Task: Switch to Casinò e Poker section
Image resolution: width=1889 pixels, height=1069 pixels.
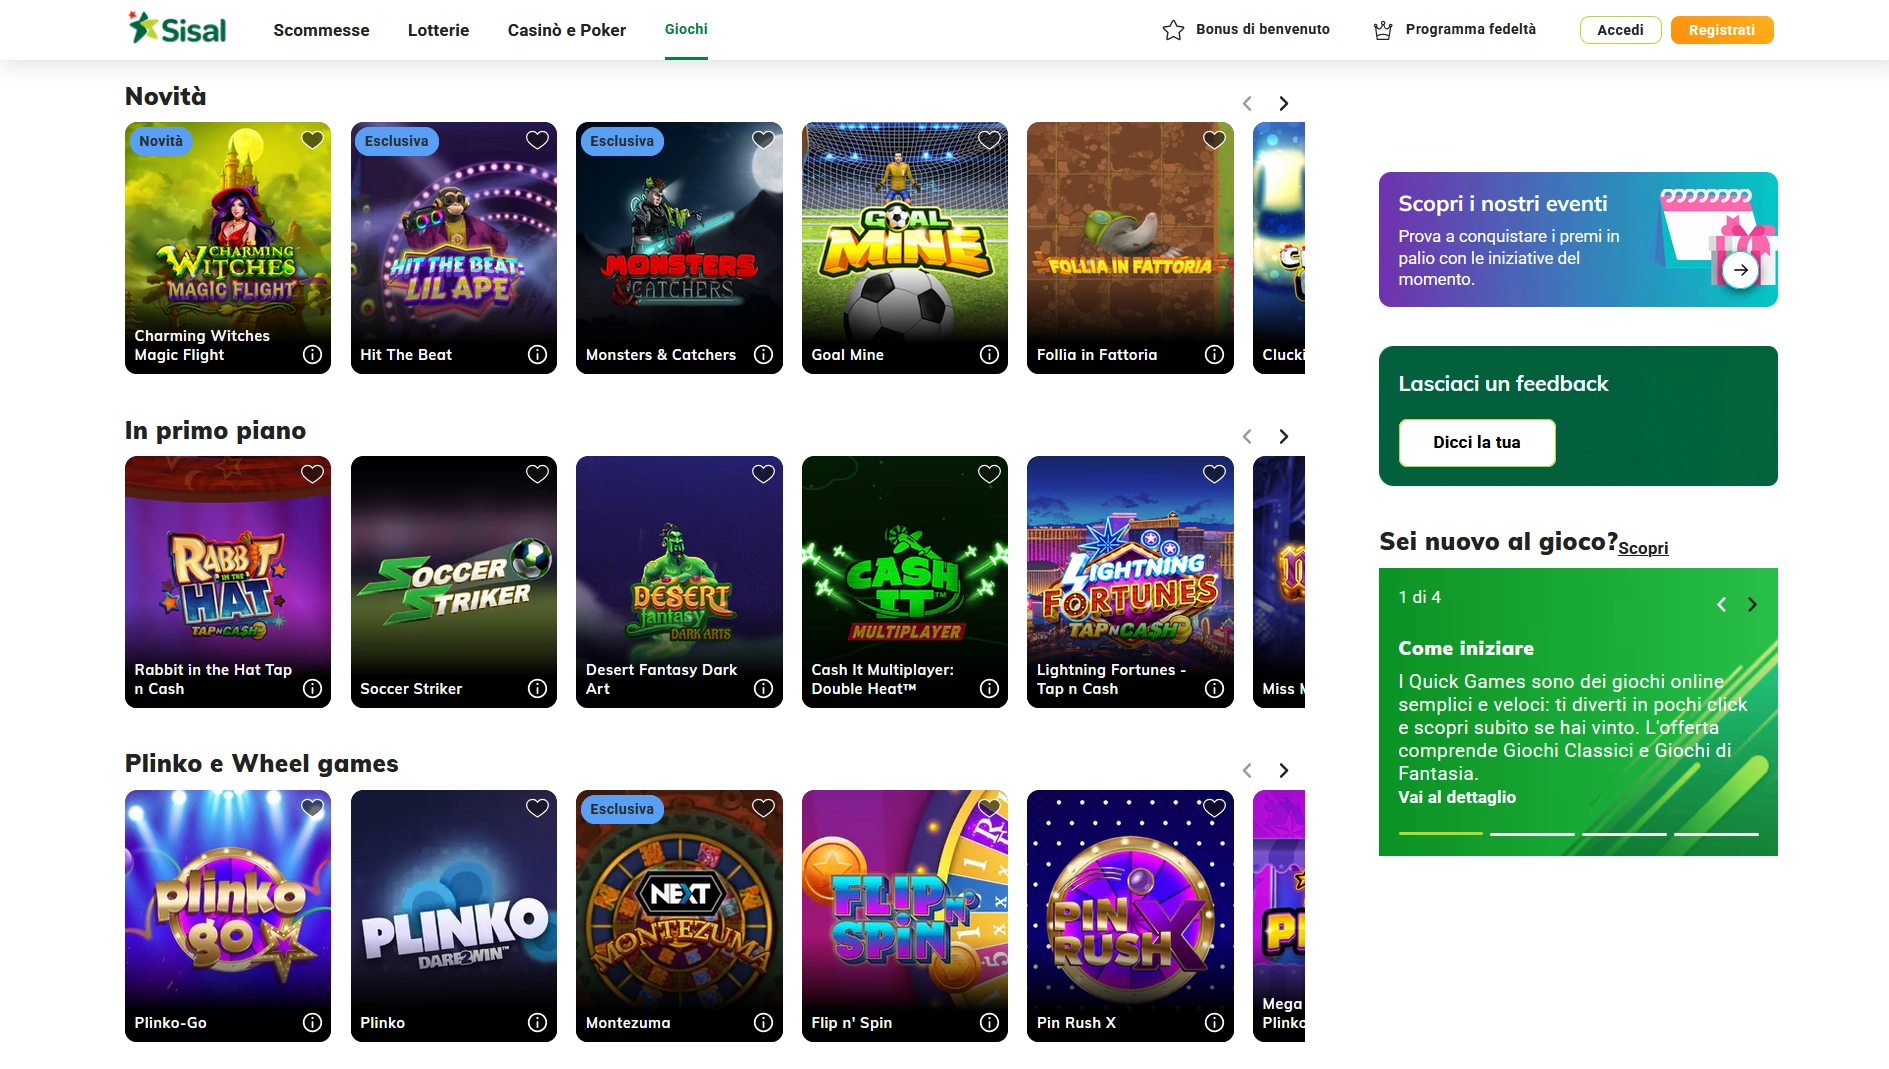Action: pos(566,30)
